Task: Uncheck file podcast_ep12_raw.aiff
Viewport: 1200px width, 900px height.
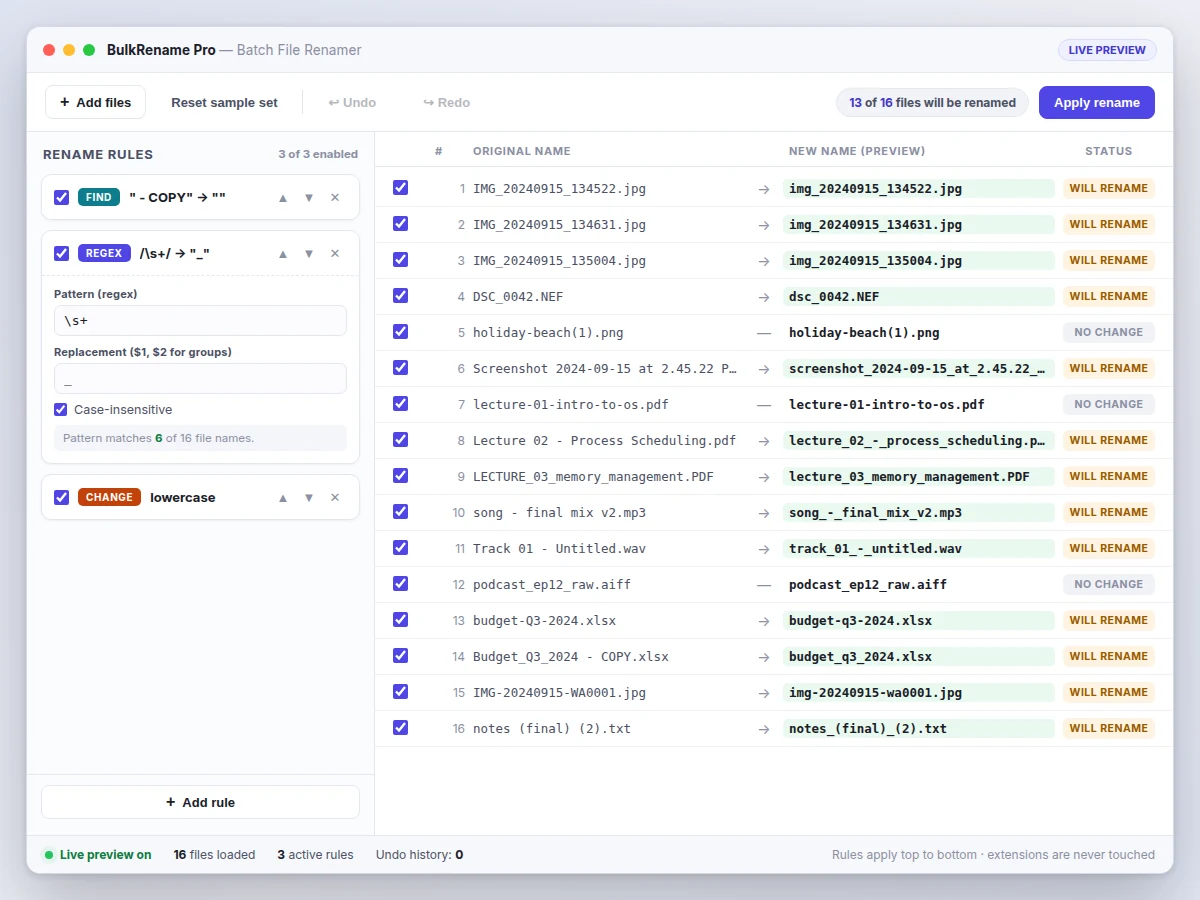Action: tap(401, 584)
